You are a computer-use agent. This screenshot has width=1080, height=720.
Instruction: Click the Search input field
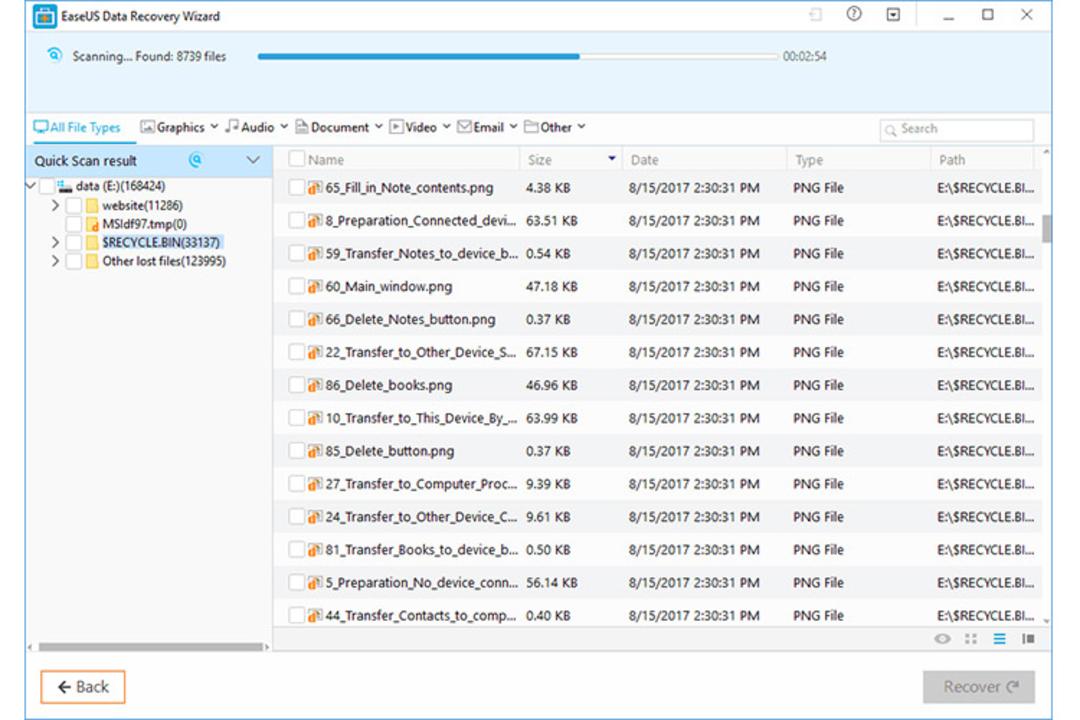coord(957,130)
